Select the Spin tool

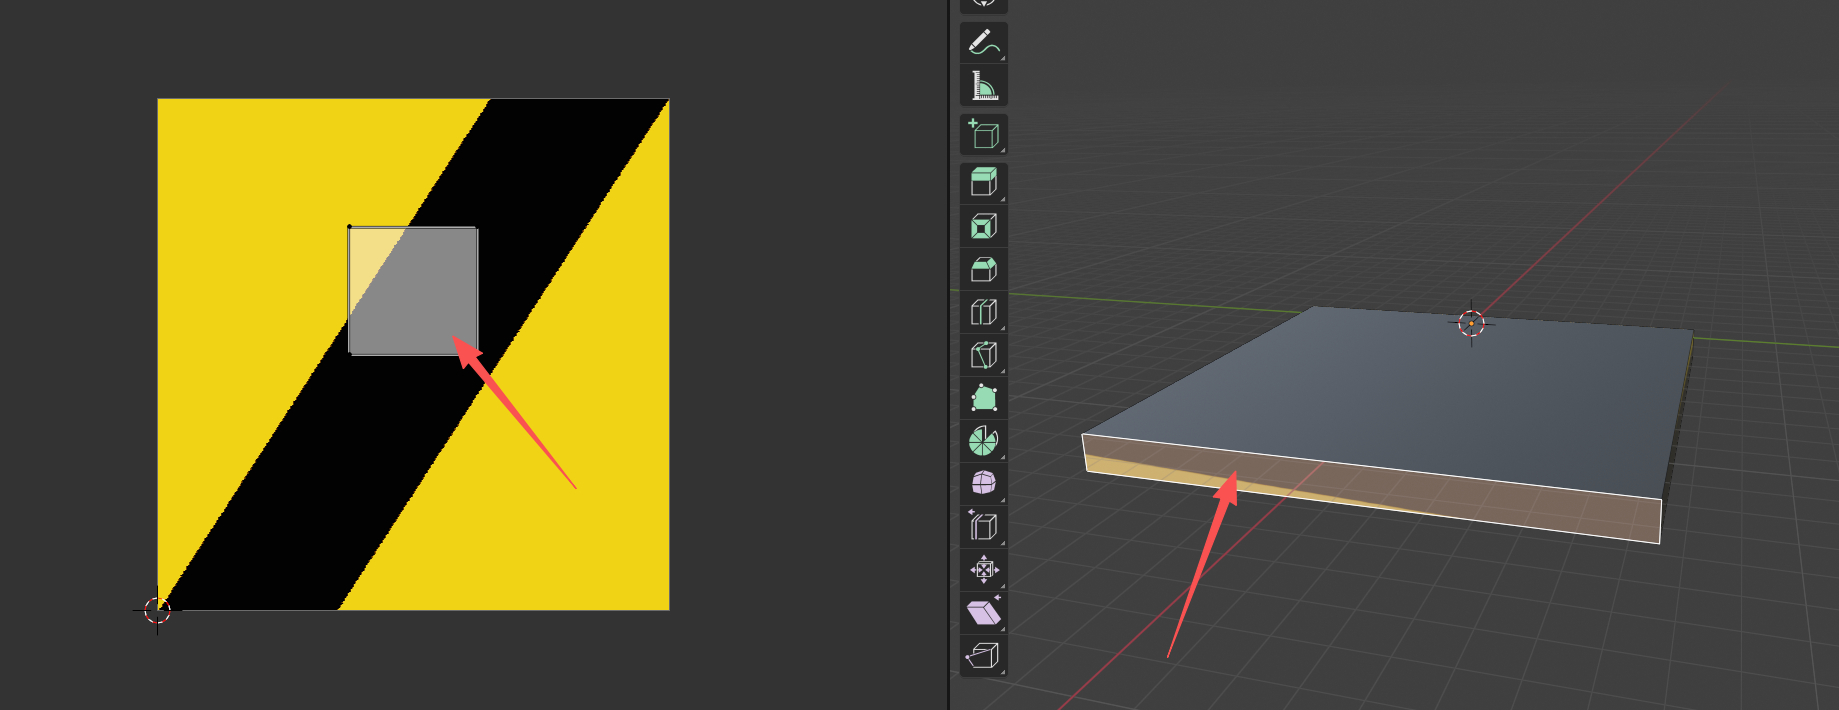click(984, 441)
